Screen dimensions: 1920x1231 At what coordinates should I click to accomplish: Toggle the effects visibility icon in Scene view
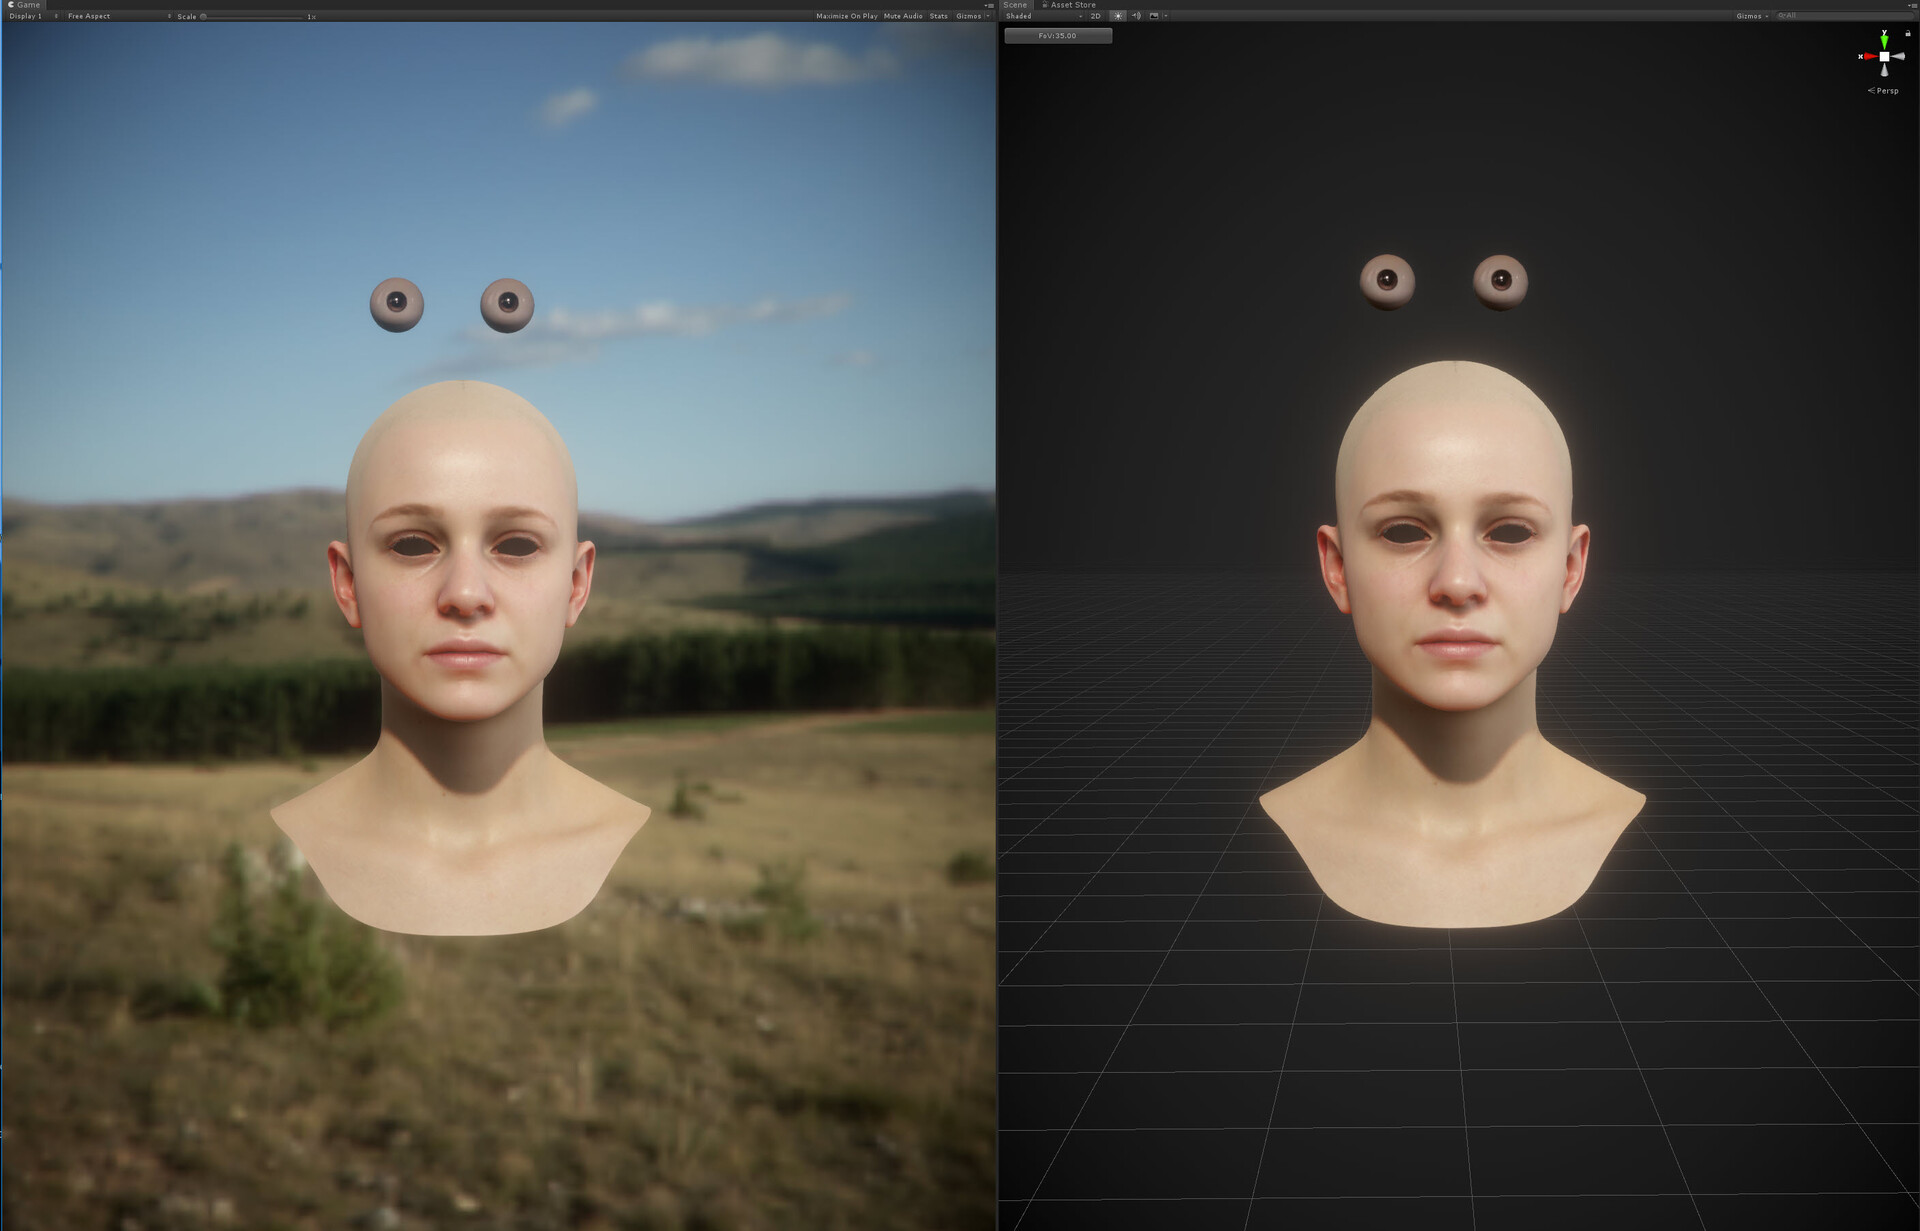coord(1151,16)
